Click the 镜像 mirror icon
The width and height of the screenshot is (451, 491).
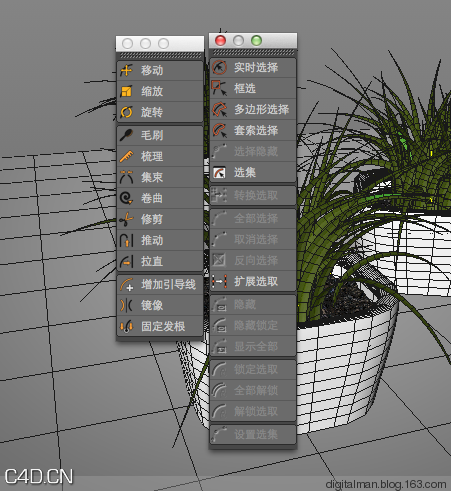pos(126,305)
